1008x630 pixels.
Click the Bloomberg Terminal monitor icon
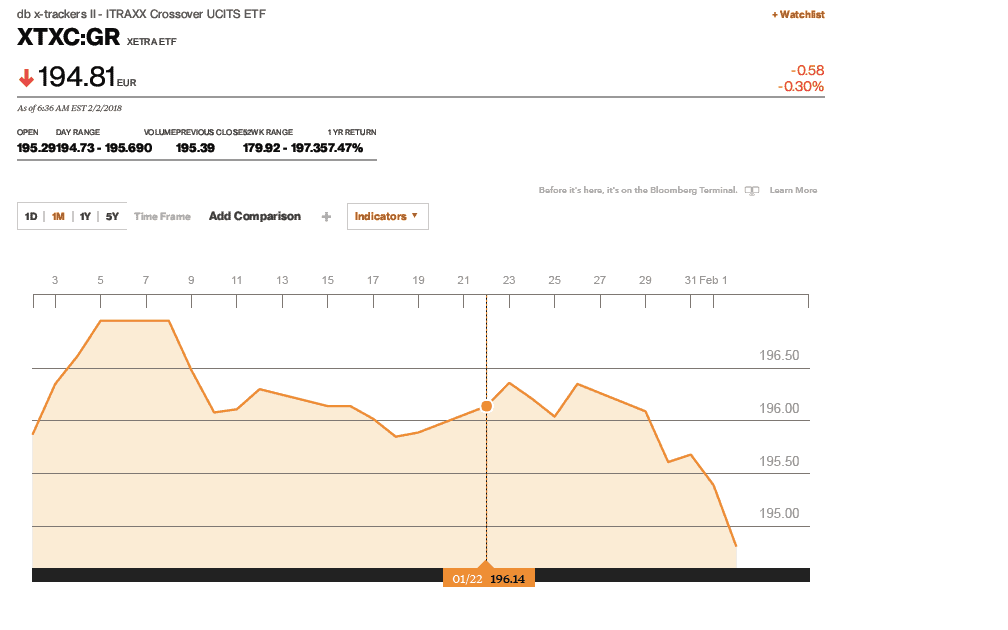(x=752, y=190)
